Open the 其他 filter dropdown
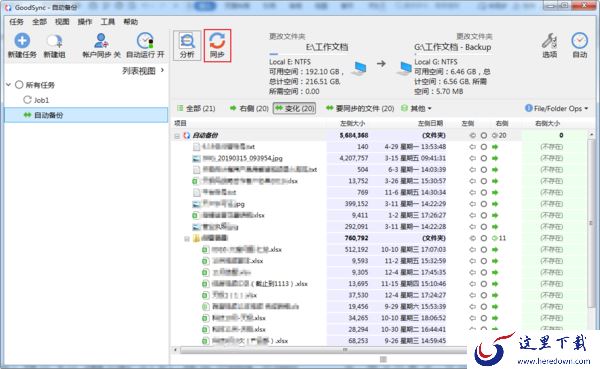Viewport: 600px width, 369px height. [416, 109]
